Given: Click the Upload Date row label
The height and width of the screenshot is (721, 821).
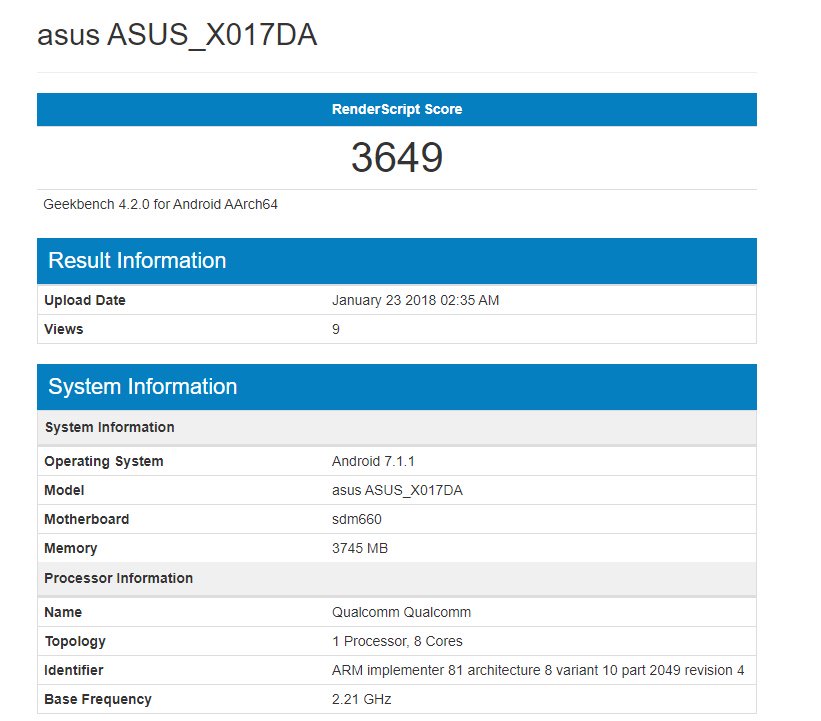Looking at the screenshot, I should [x=85, y=300].
